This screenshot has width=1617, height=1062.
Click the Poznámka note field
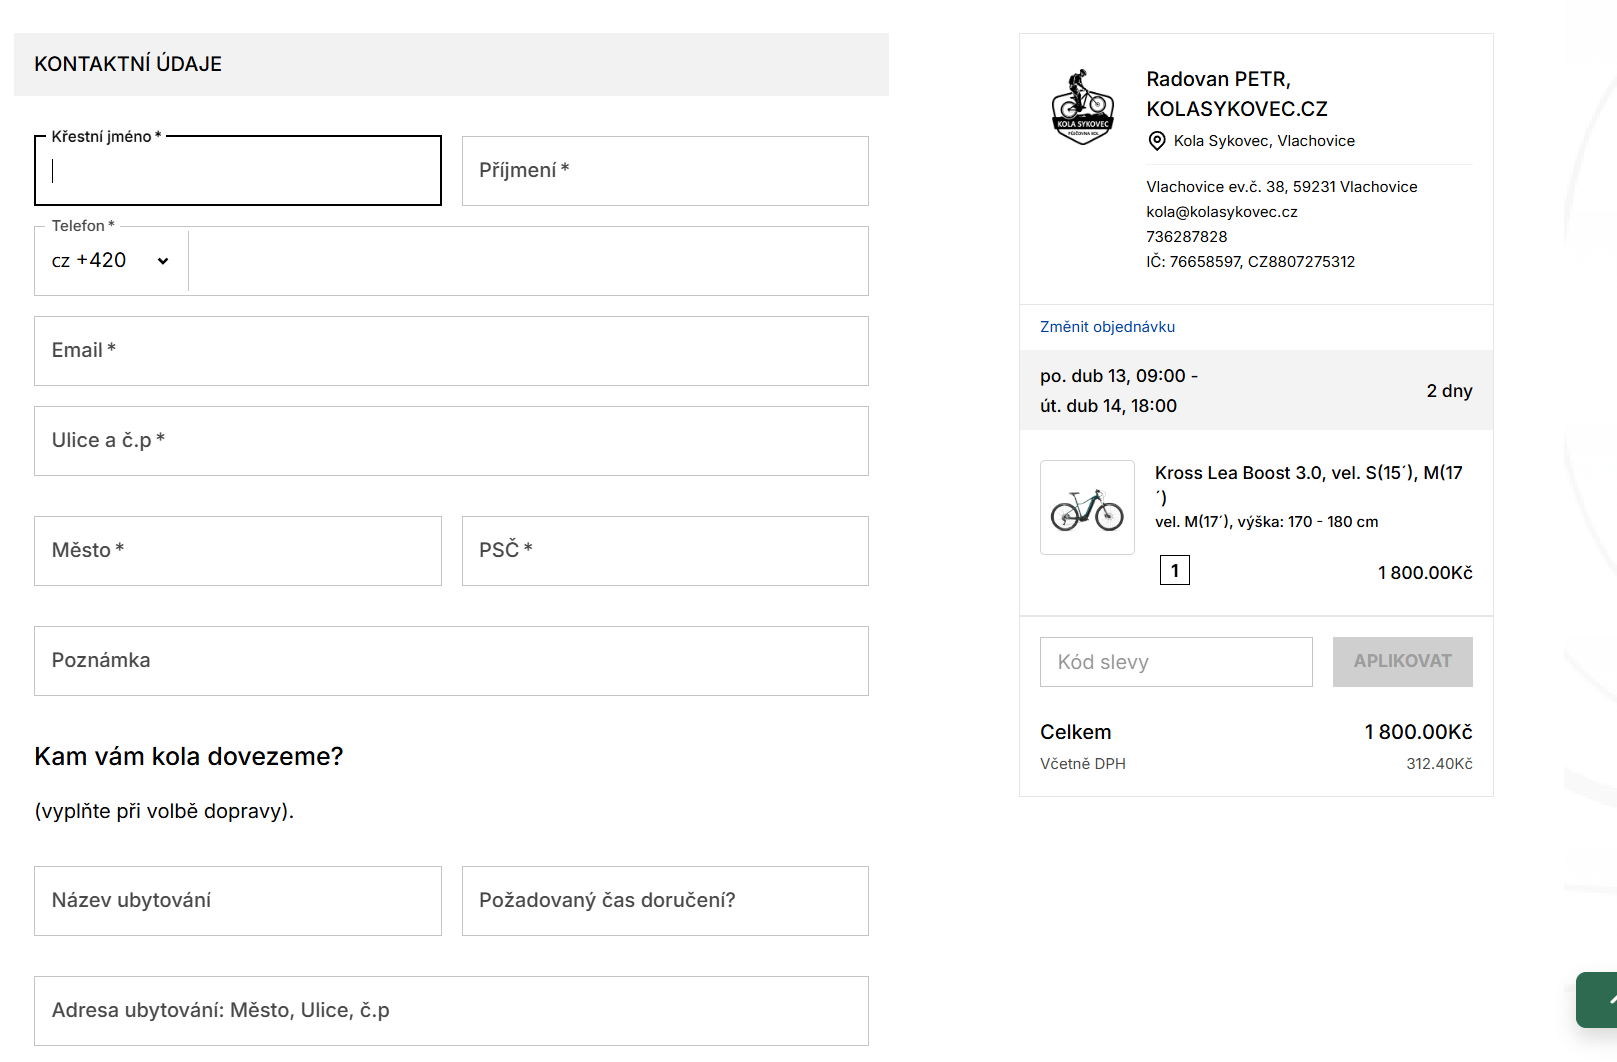451,661
